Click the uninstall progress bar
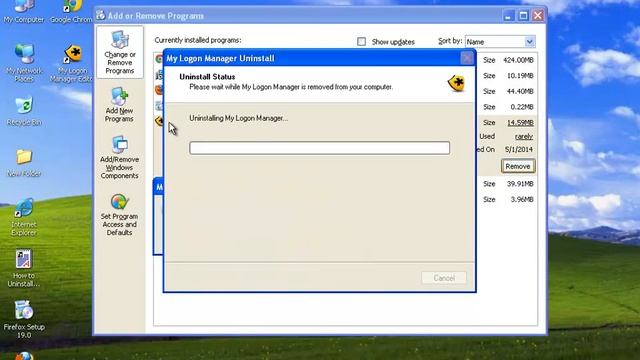This screenshot has height=360, width=640. (x=320, y=148)
